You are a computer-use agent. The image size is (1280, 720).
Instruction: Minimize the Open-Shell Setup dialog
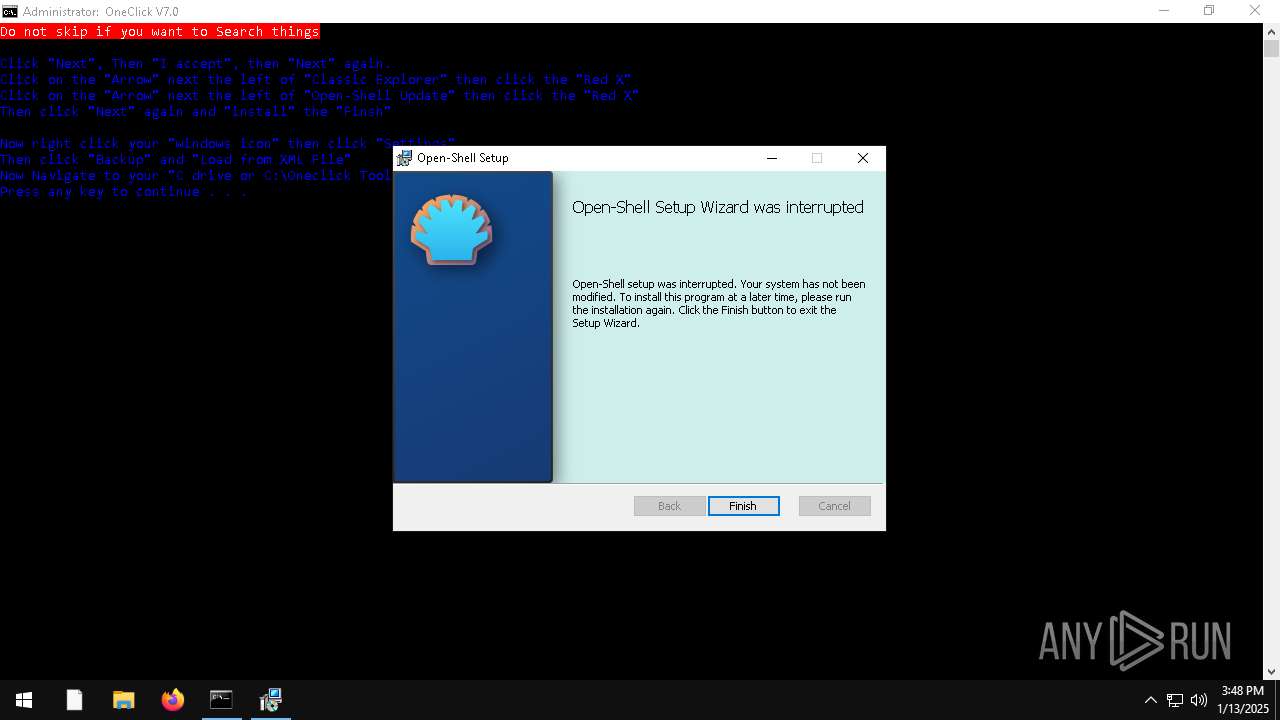[772, 158]
